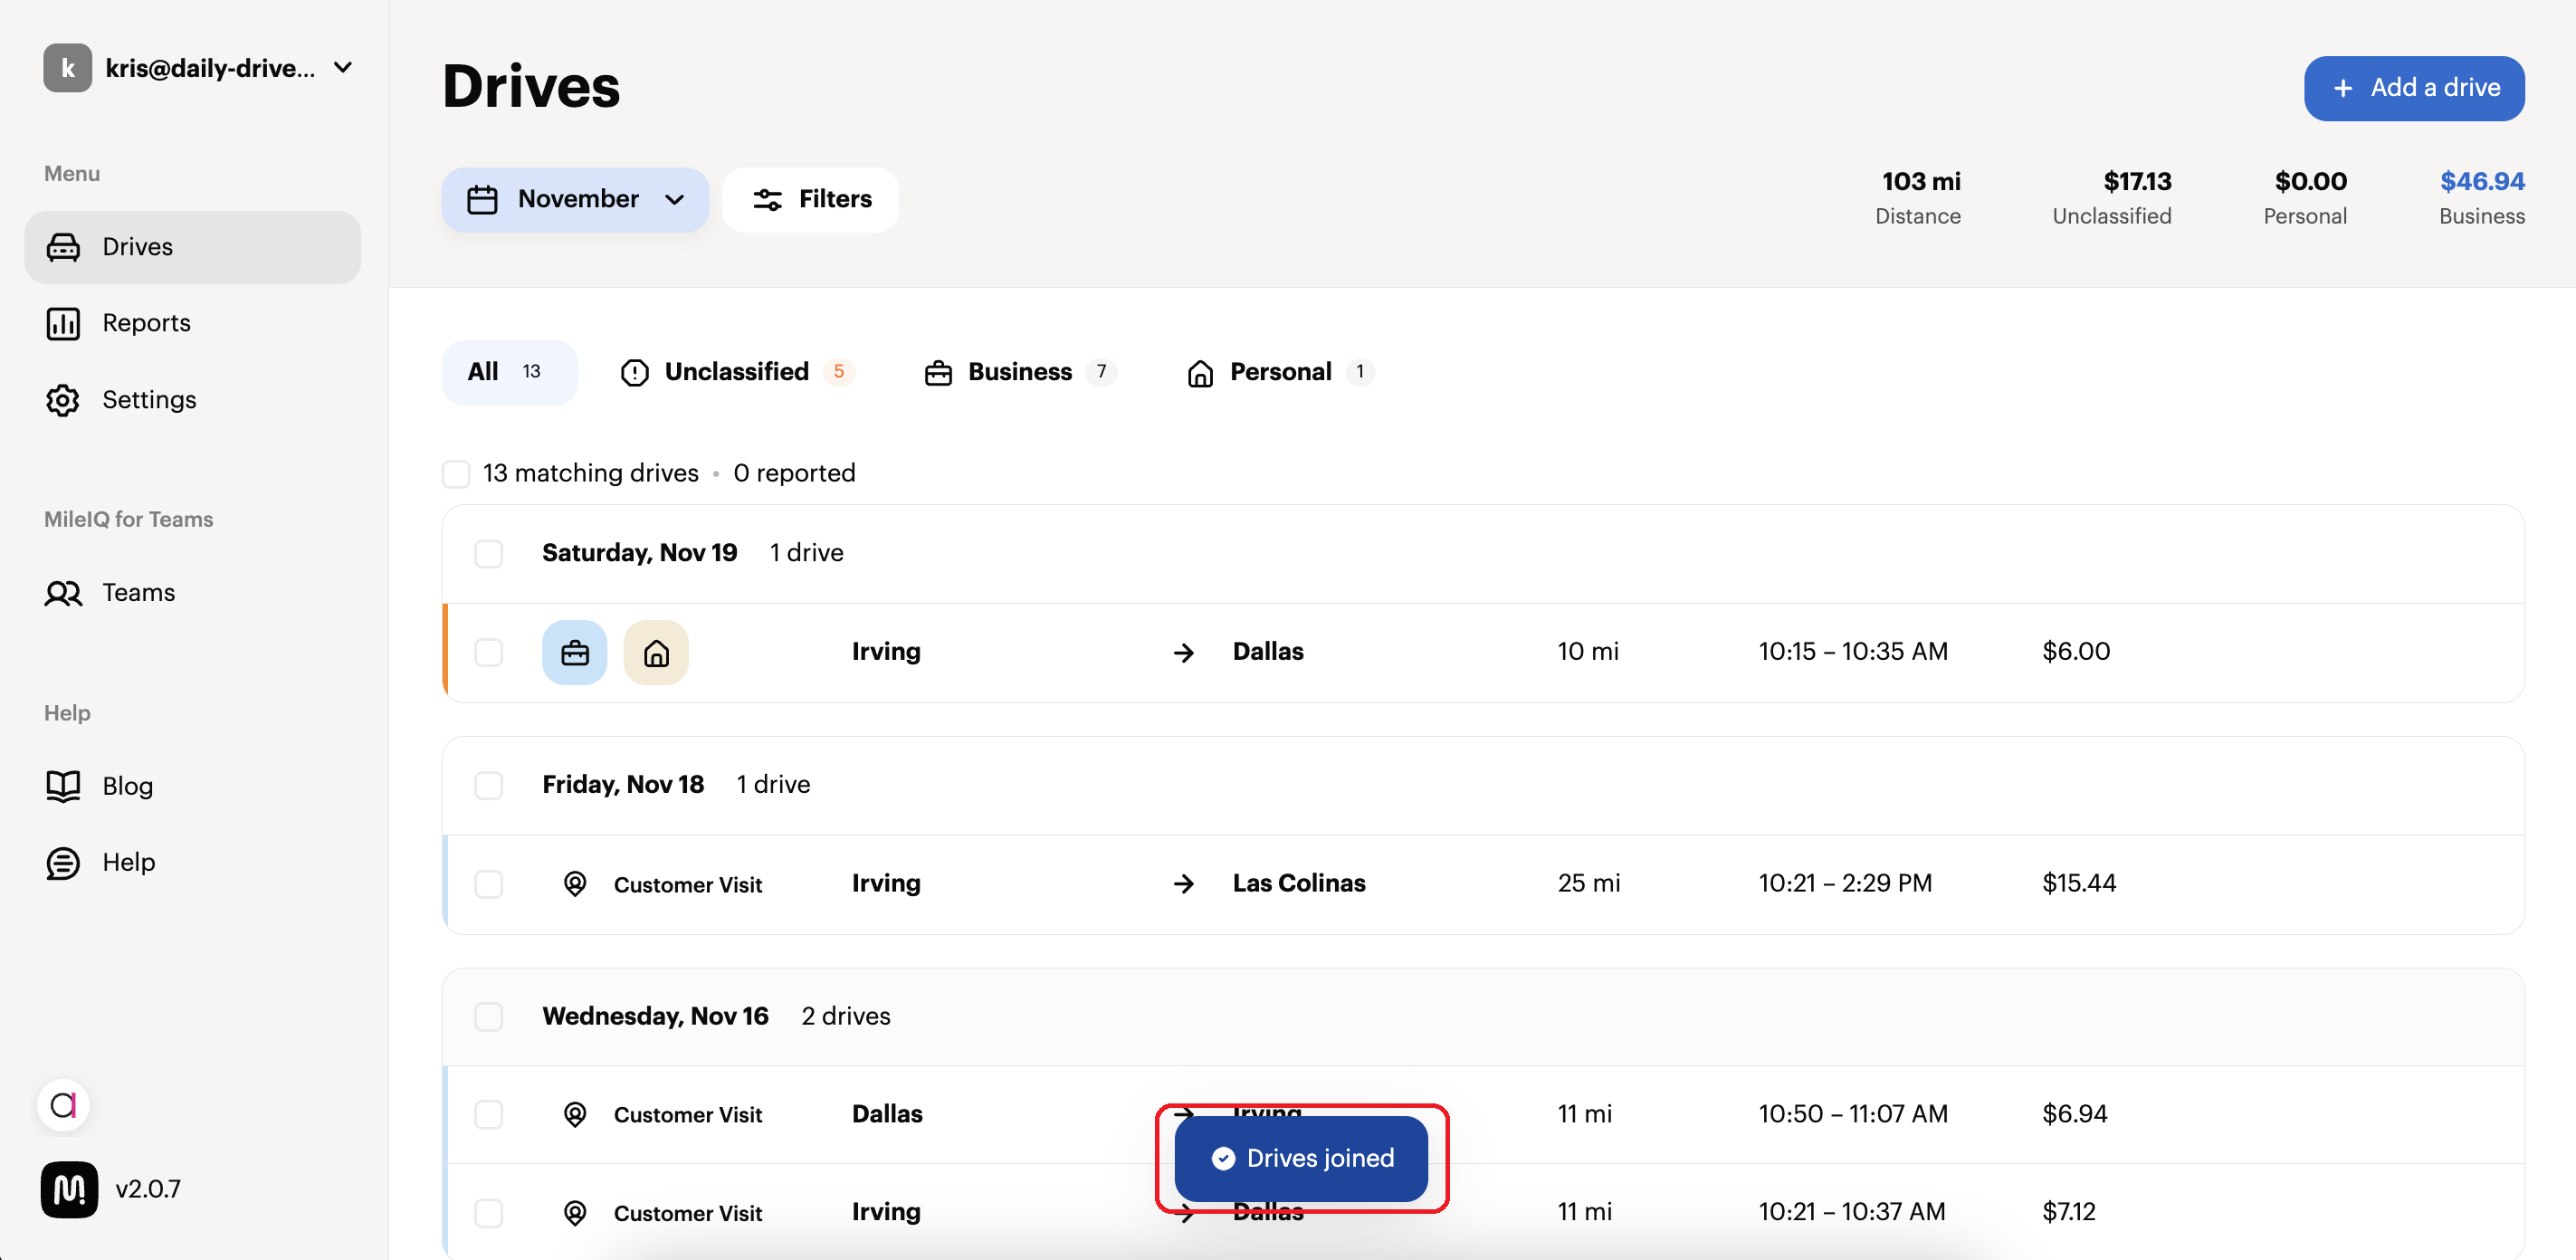Image resolution: width=2576 pixels, height=1260 pixels.
Task: Check the Saturday, Nov 19 group checkbox
Action: 488,554
